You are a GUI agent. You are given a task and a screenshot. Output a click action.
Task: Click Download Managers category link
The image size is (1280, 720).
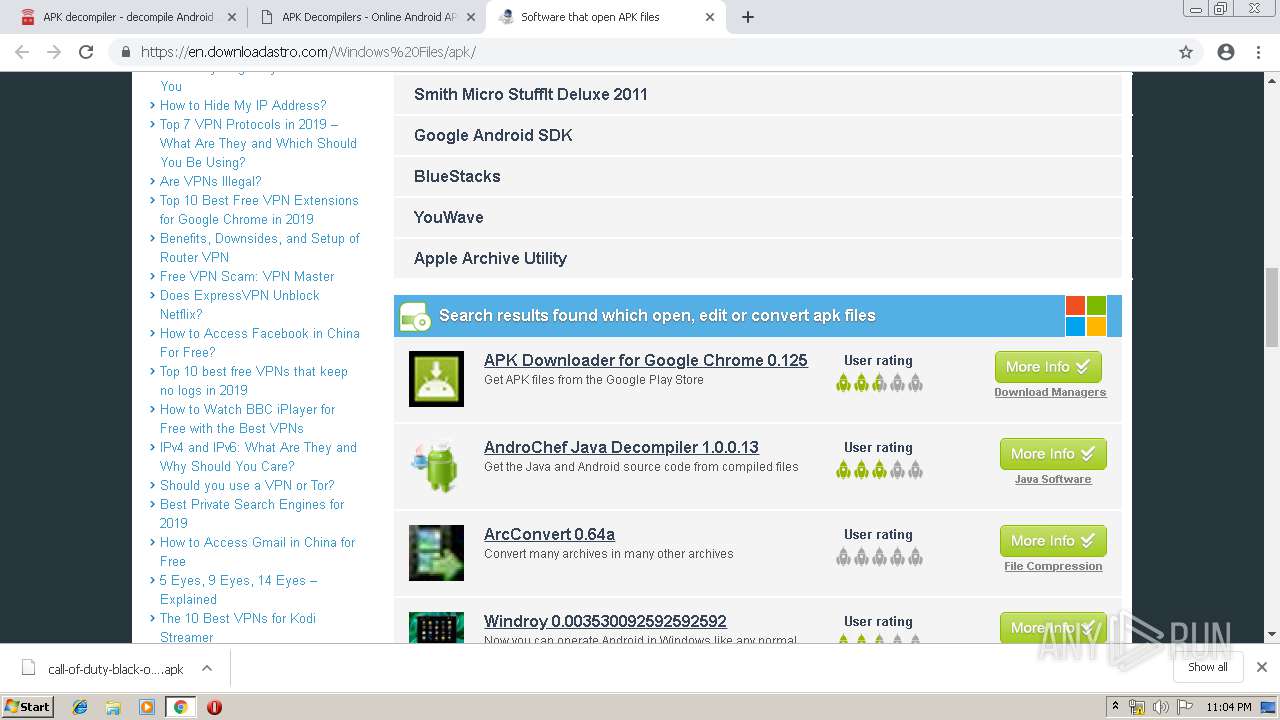[x=1050, y=392]
